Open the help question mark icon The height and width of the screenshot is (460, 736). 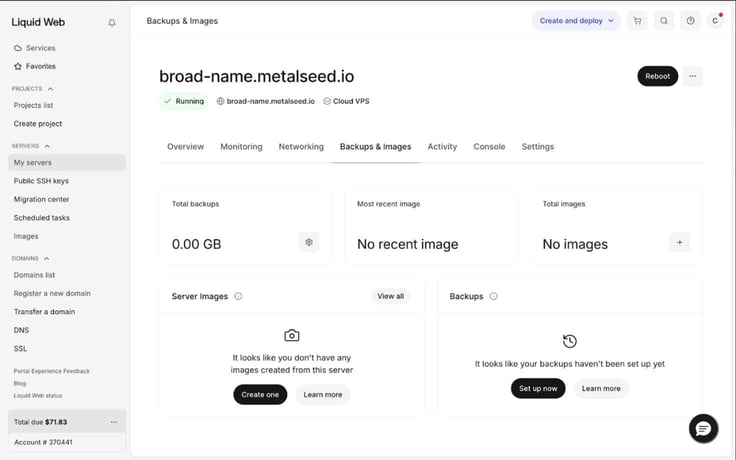(x=690, y=21)
